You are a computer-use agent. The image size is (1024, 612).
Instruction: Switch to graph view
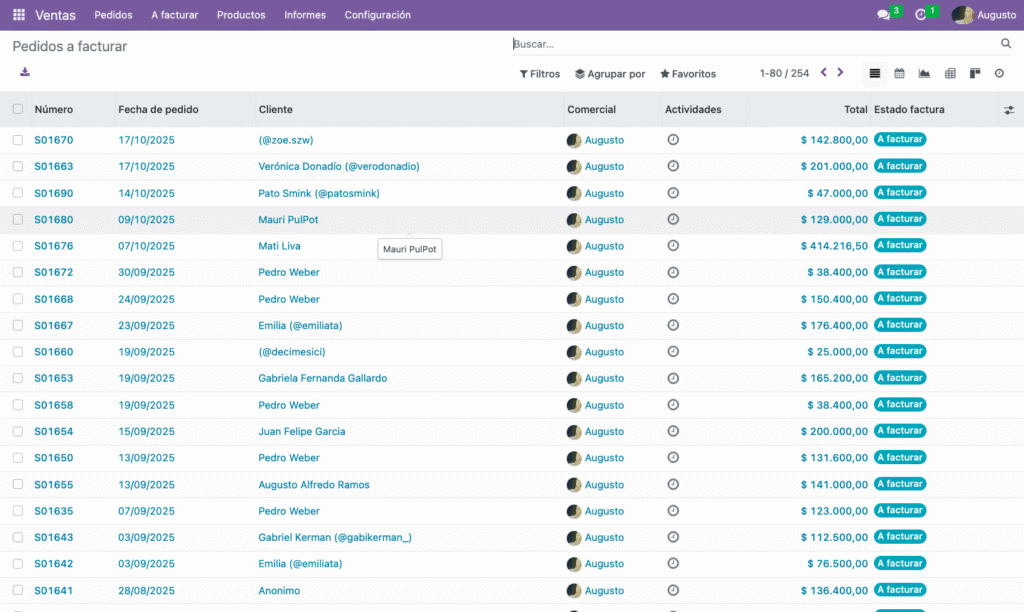pos(924,73)
